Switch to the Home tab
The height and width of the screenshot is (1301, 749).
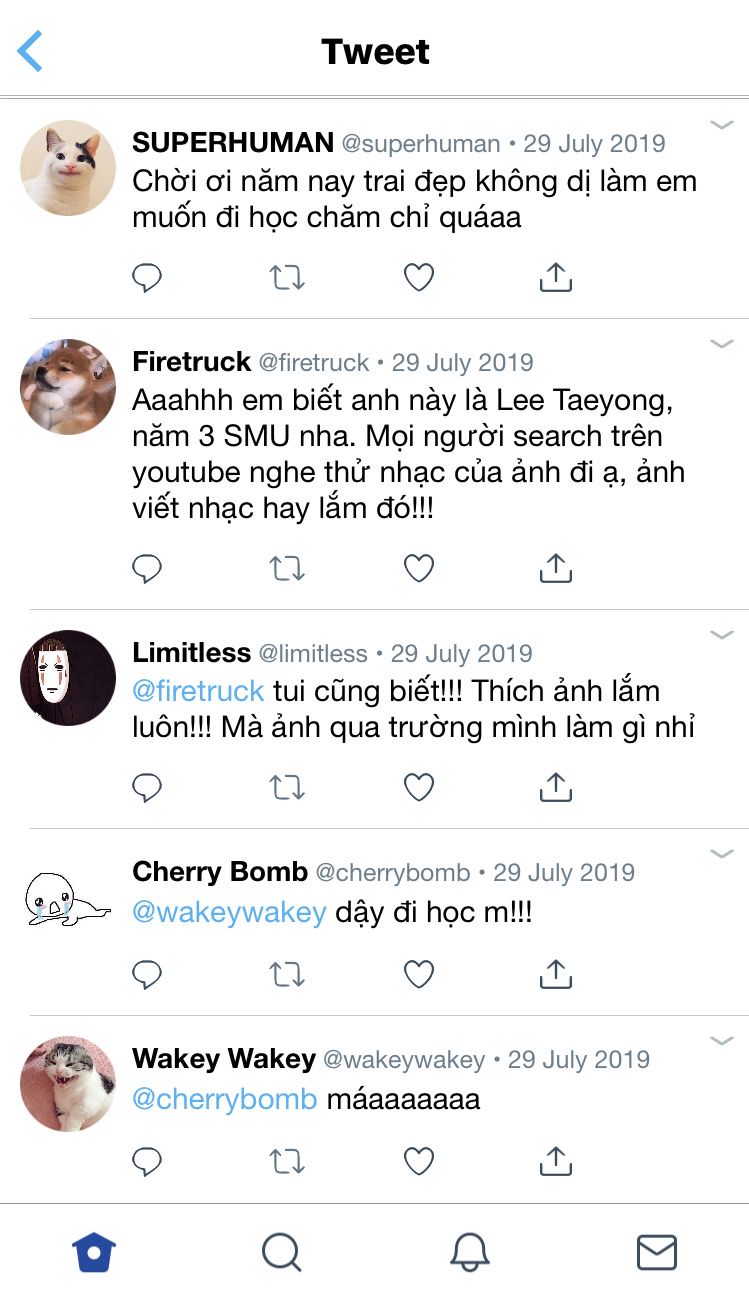(94, 1252)
